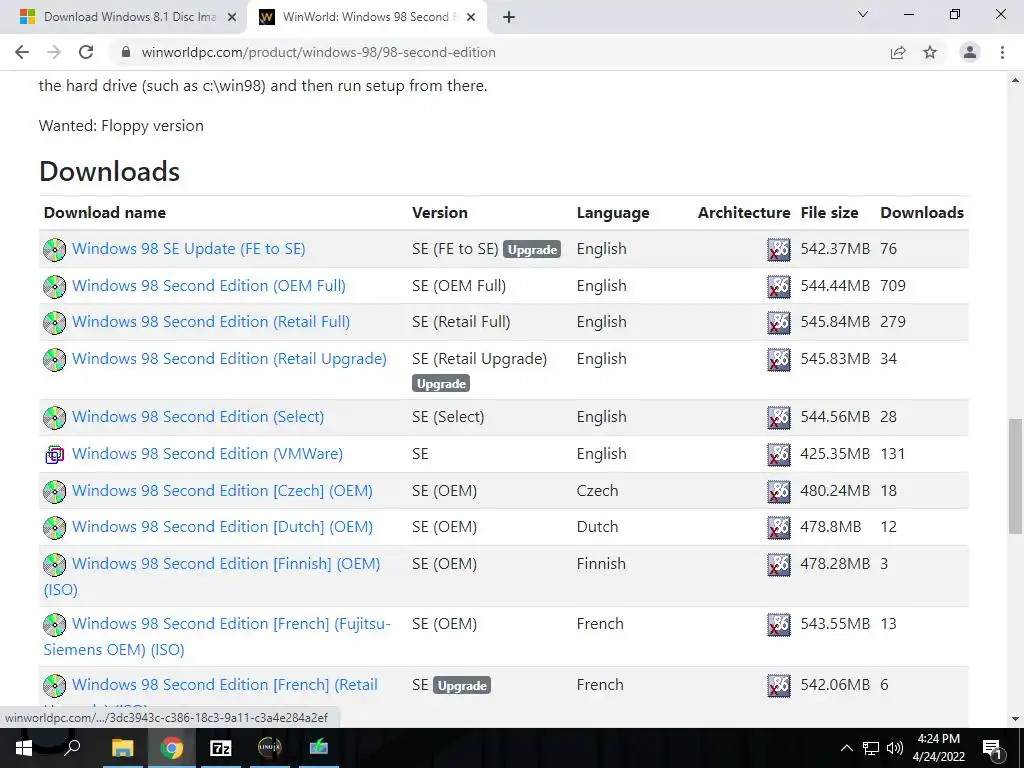Open Windows 98 Second Edition (Retail Upgrade)

tap(229, 359)
